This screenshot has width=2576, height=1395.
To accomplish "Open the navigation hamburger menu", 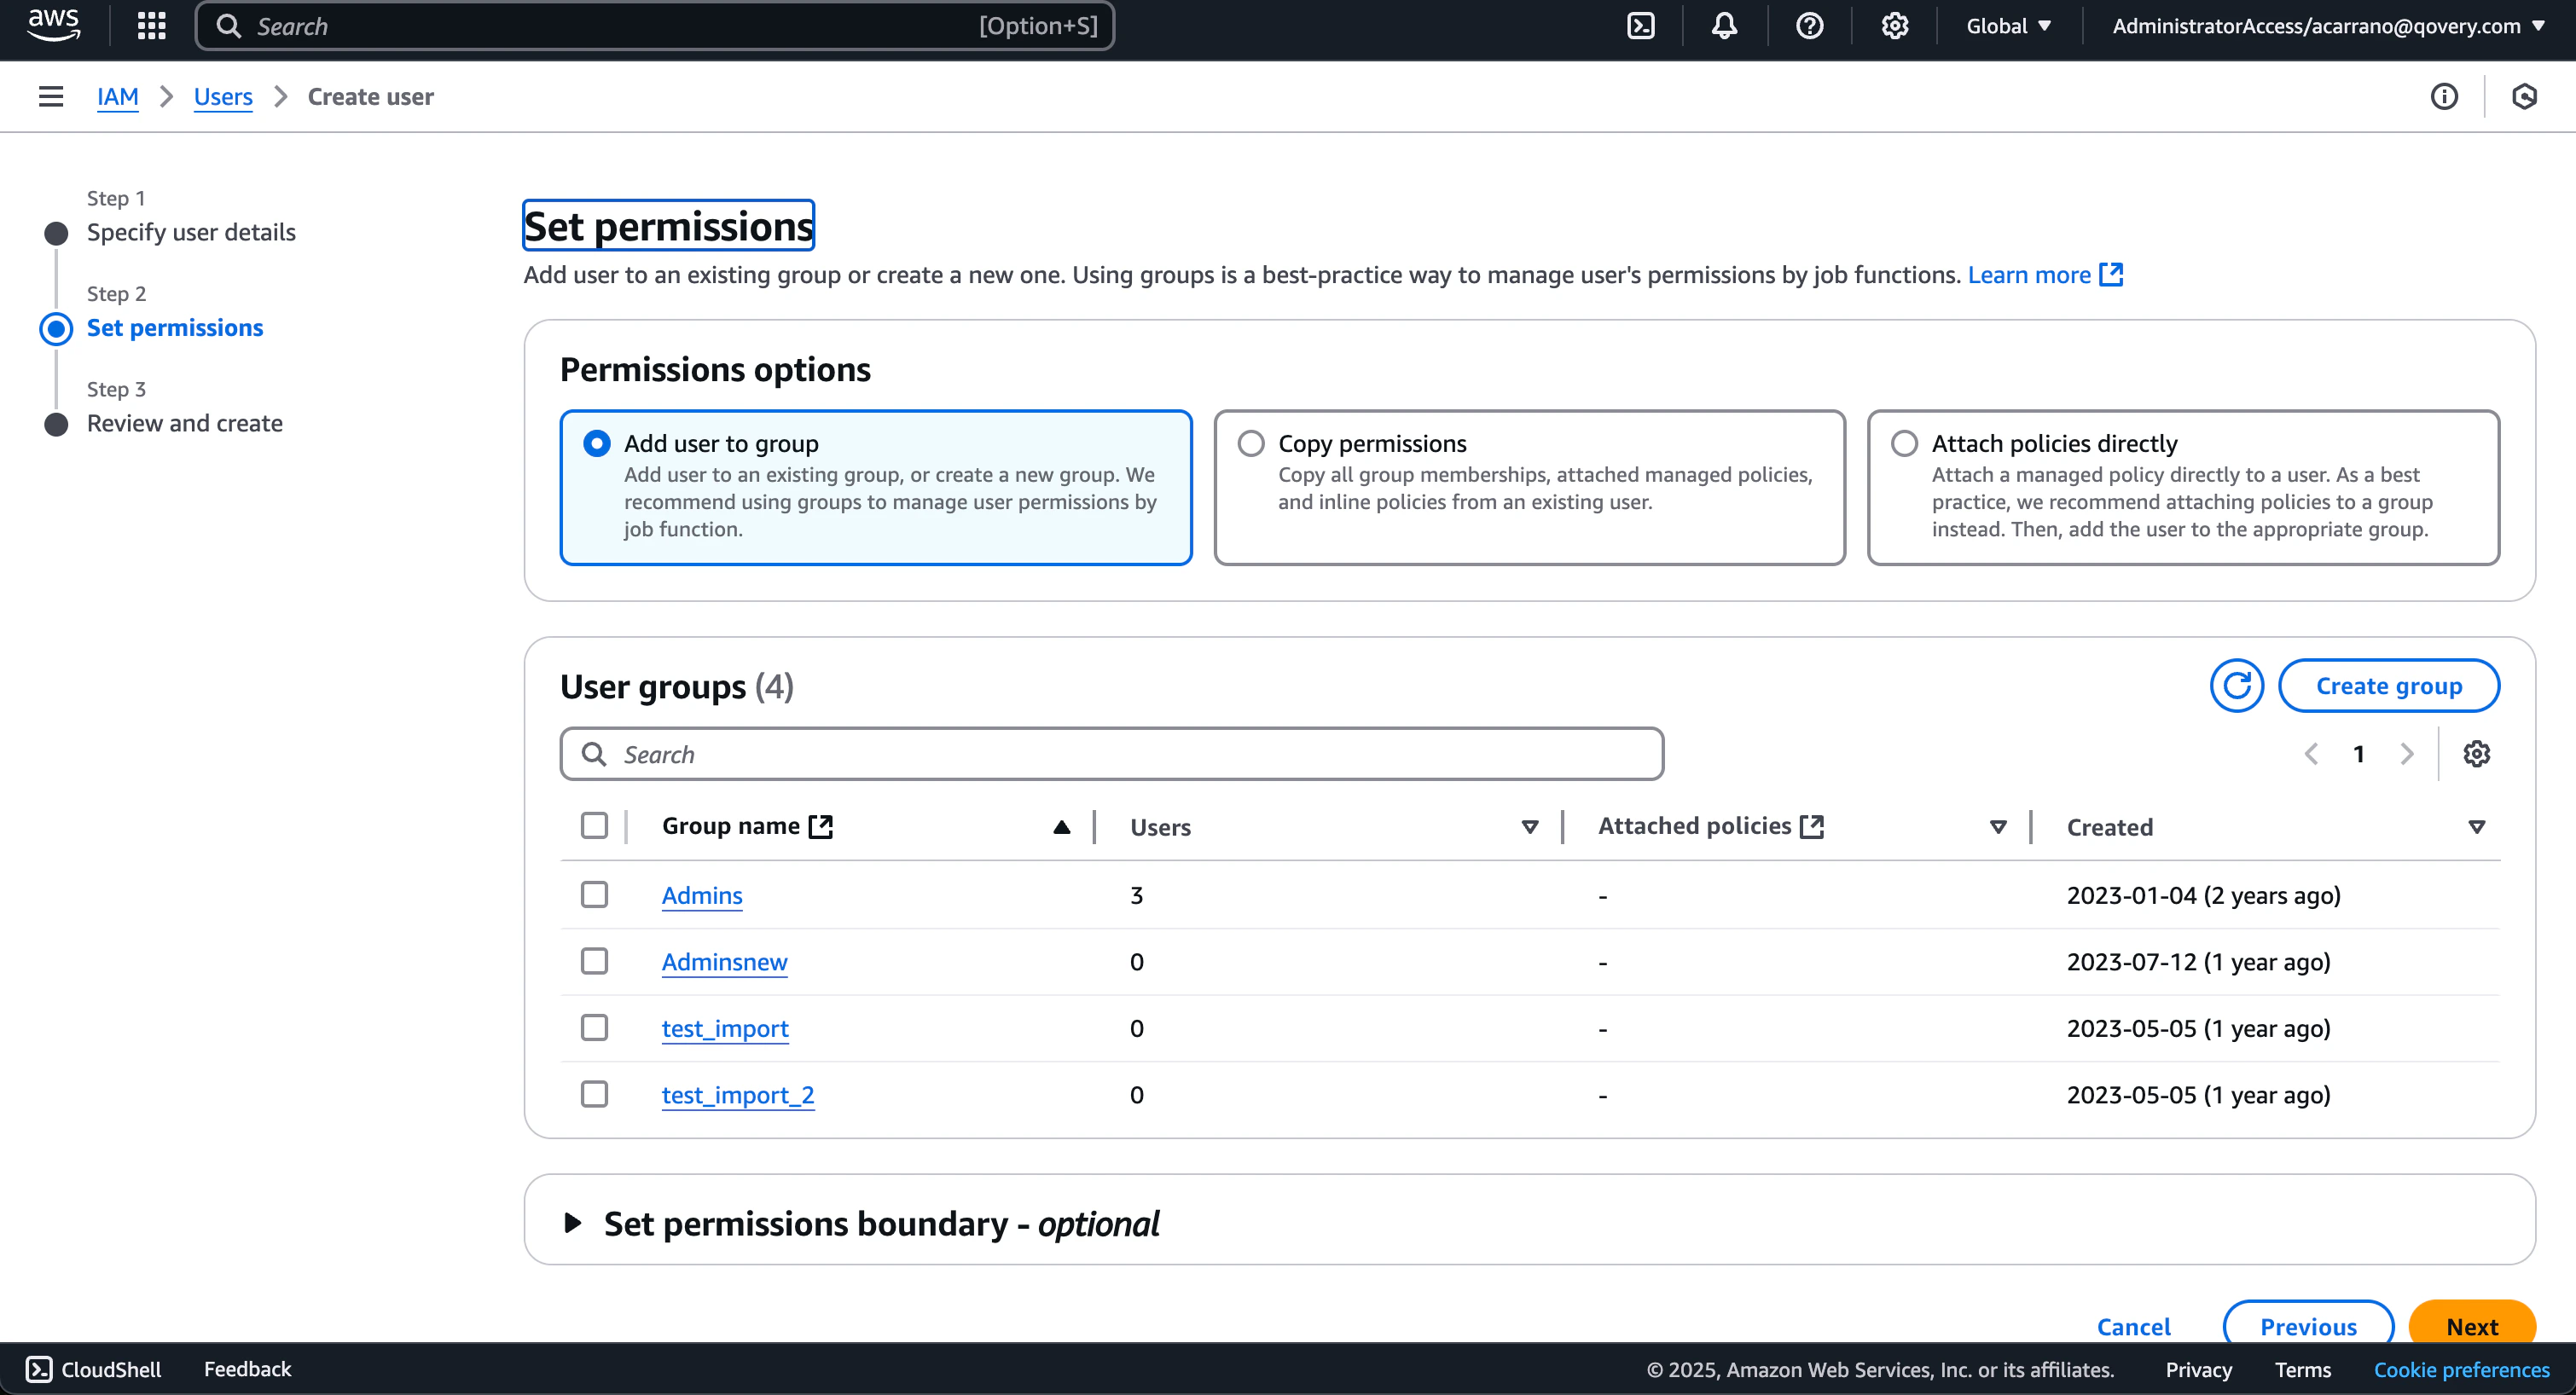I will point(50,96).
